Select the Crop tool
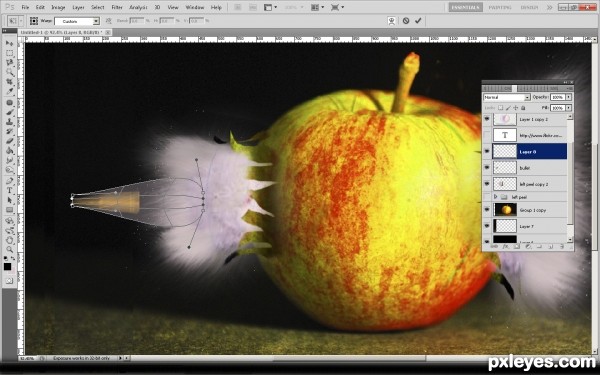 click(x=9, y=82)
